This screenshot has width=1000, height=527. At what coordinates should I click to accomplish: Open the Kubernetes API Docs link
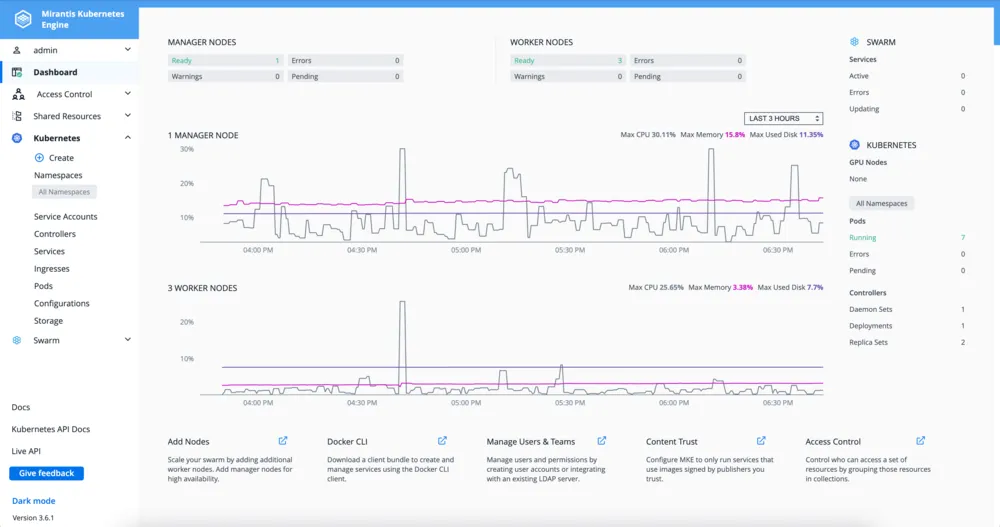click(x=50, y=429)
